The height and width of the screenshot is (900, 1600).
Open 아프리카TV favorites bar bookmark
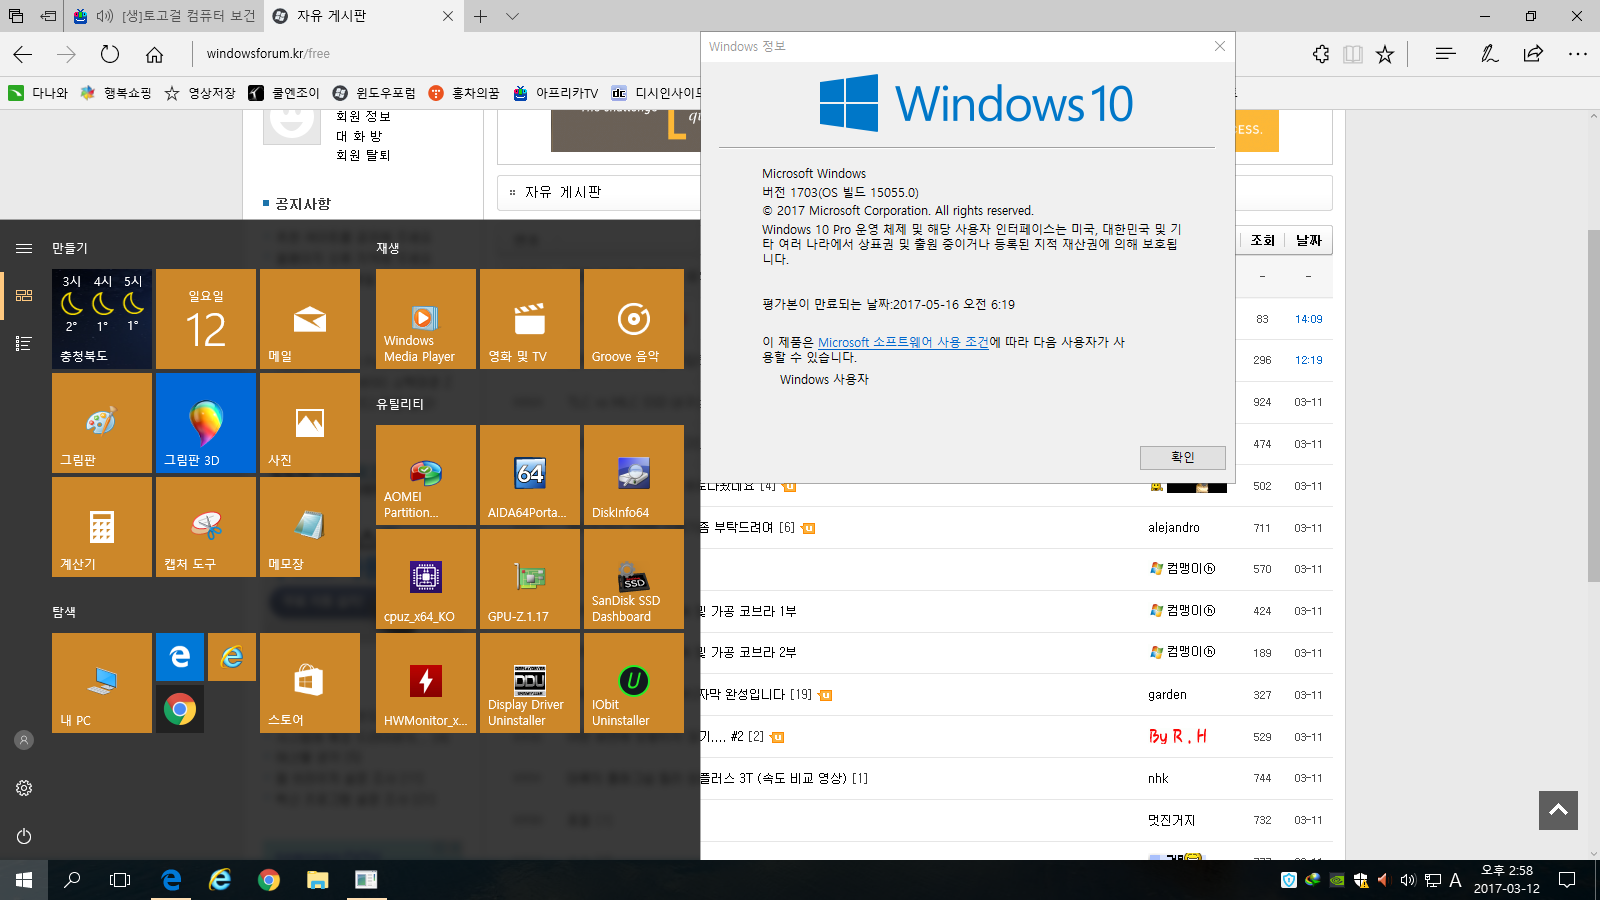555,93
